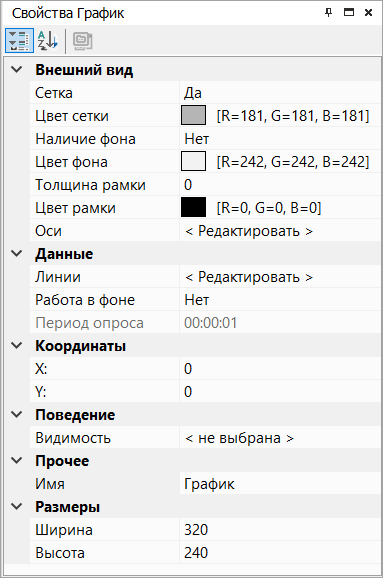
Task: Sort properties alphabetically with the A-Z icon
Action: click(x=48, y=41)
